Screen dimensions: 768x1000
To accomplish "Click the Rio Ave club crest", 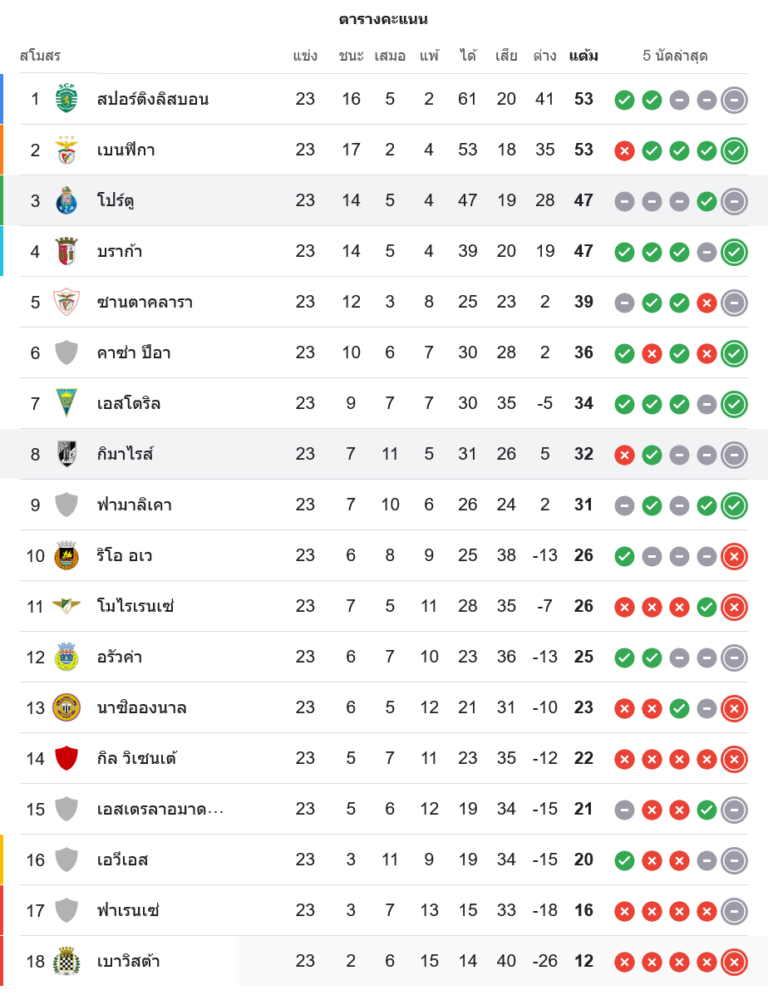I will pos(66,555).
